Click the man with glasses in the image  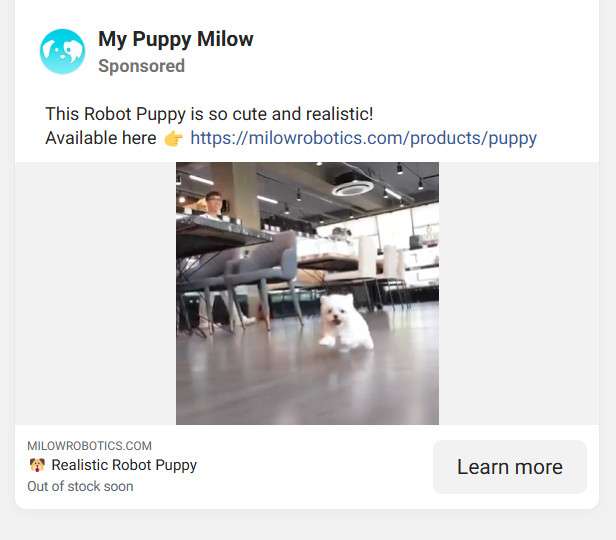[x=214, y=204]
